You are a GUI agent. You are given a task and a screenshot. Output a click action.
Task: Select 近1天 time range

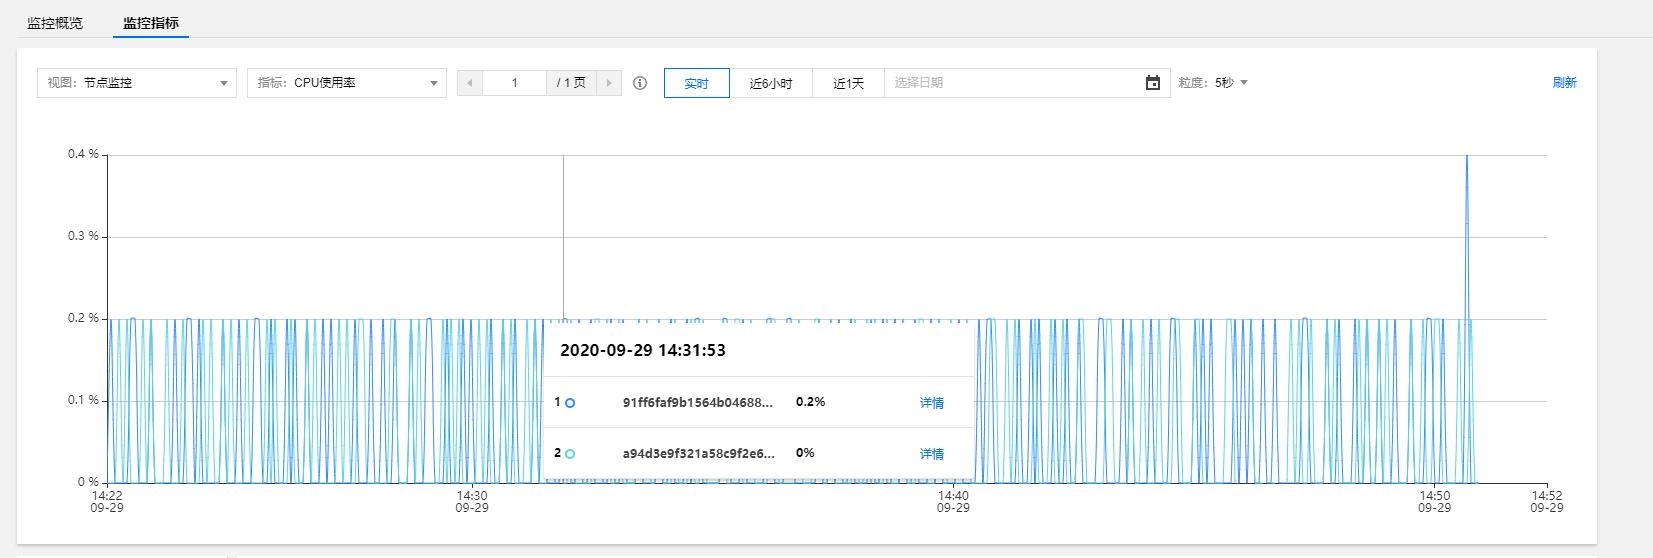point(848,83)
